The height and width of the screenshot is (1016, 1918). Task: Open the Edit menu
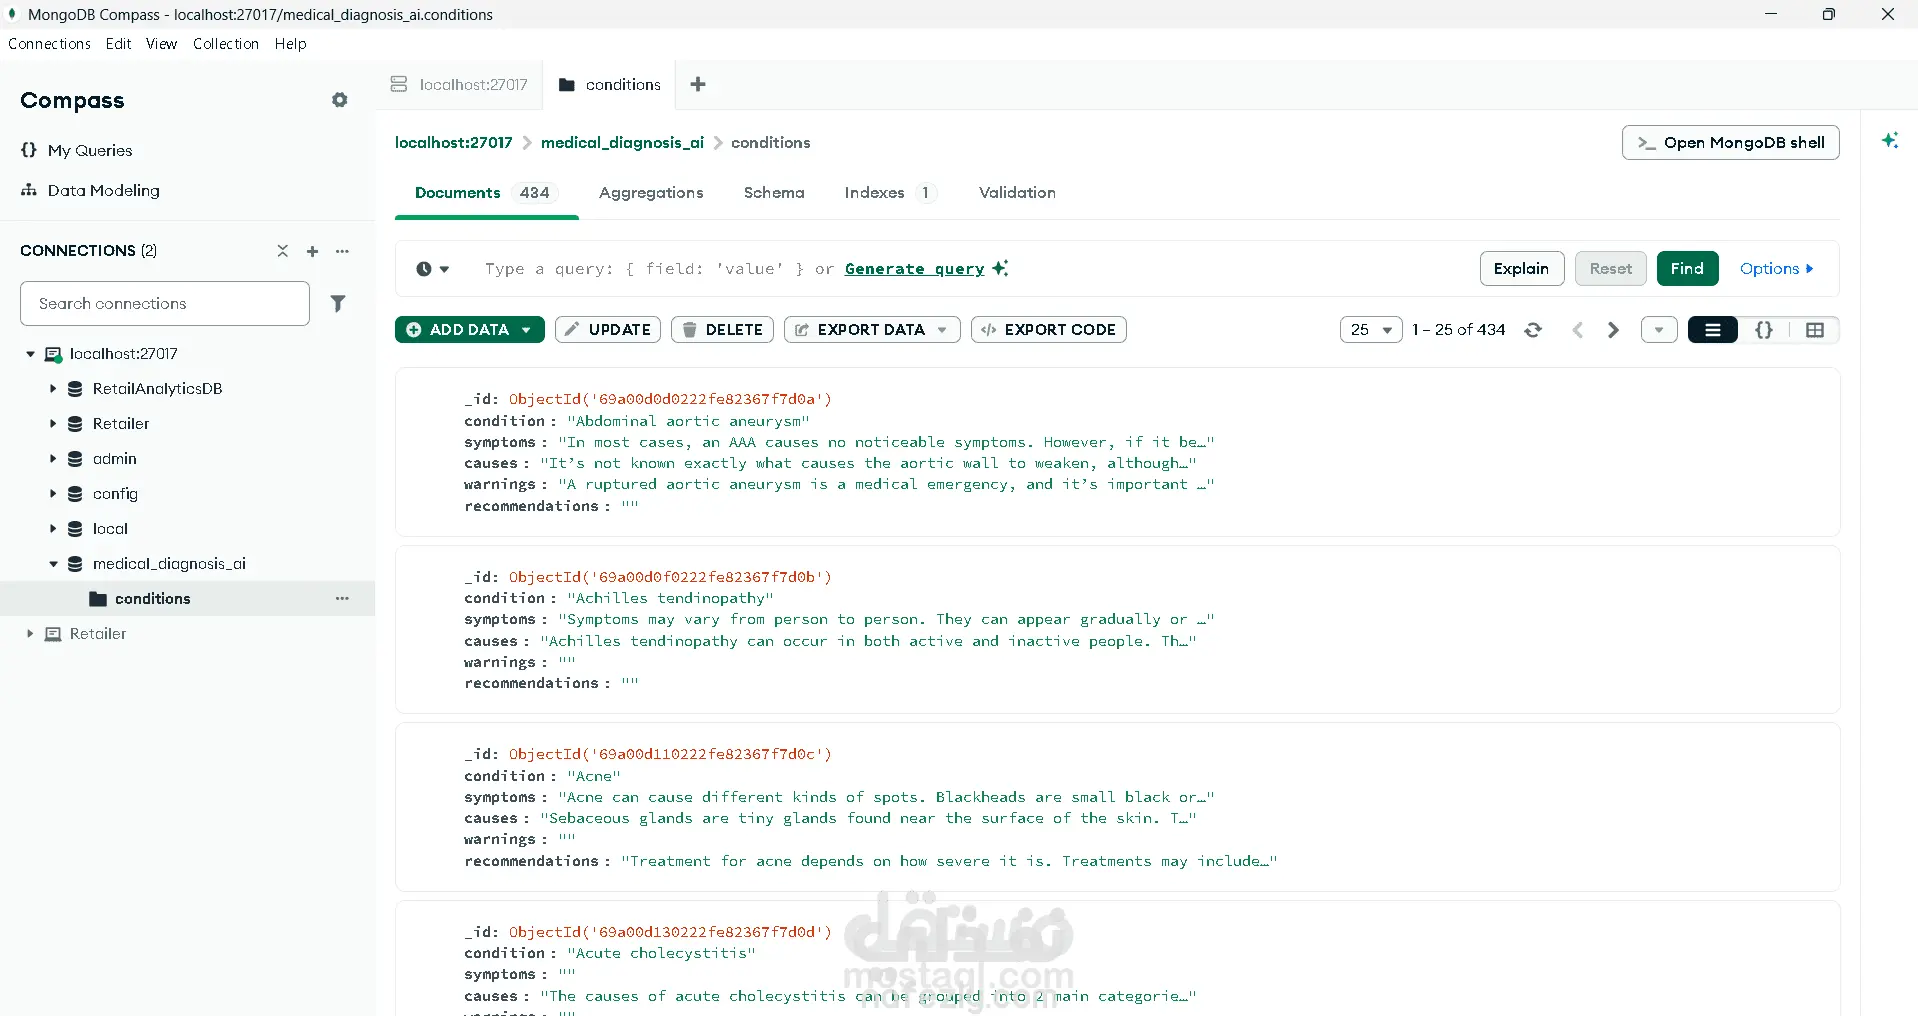(118, 44)
